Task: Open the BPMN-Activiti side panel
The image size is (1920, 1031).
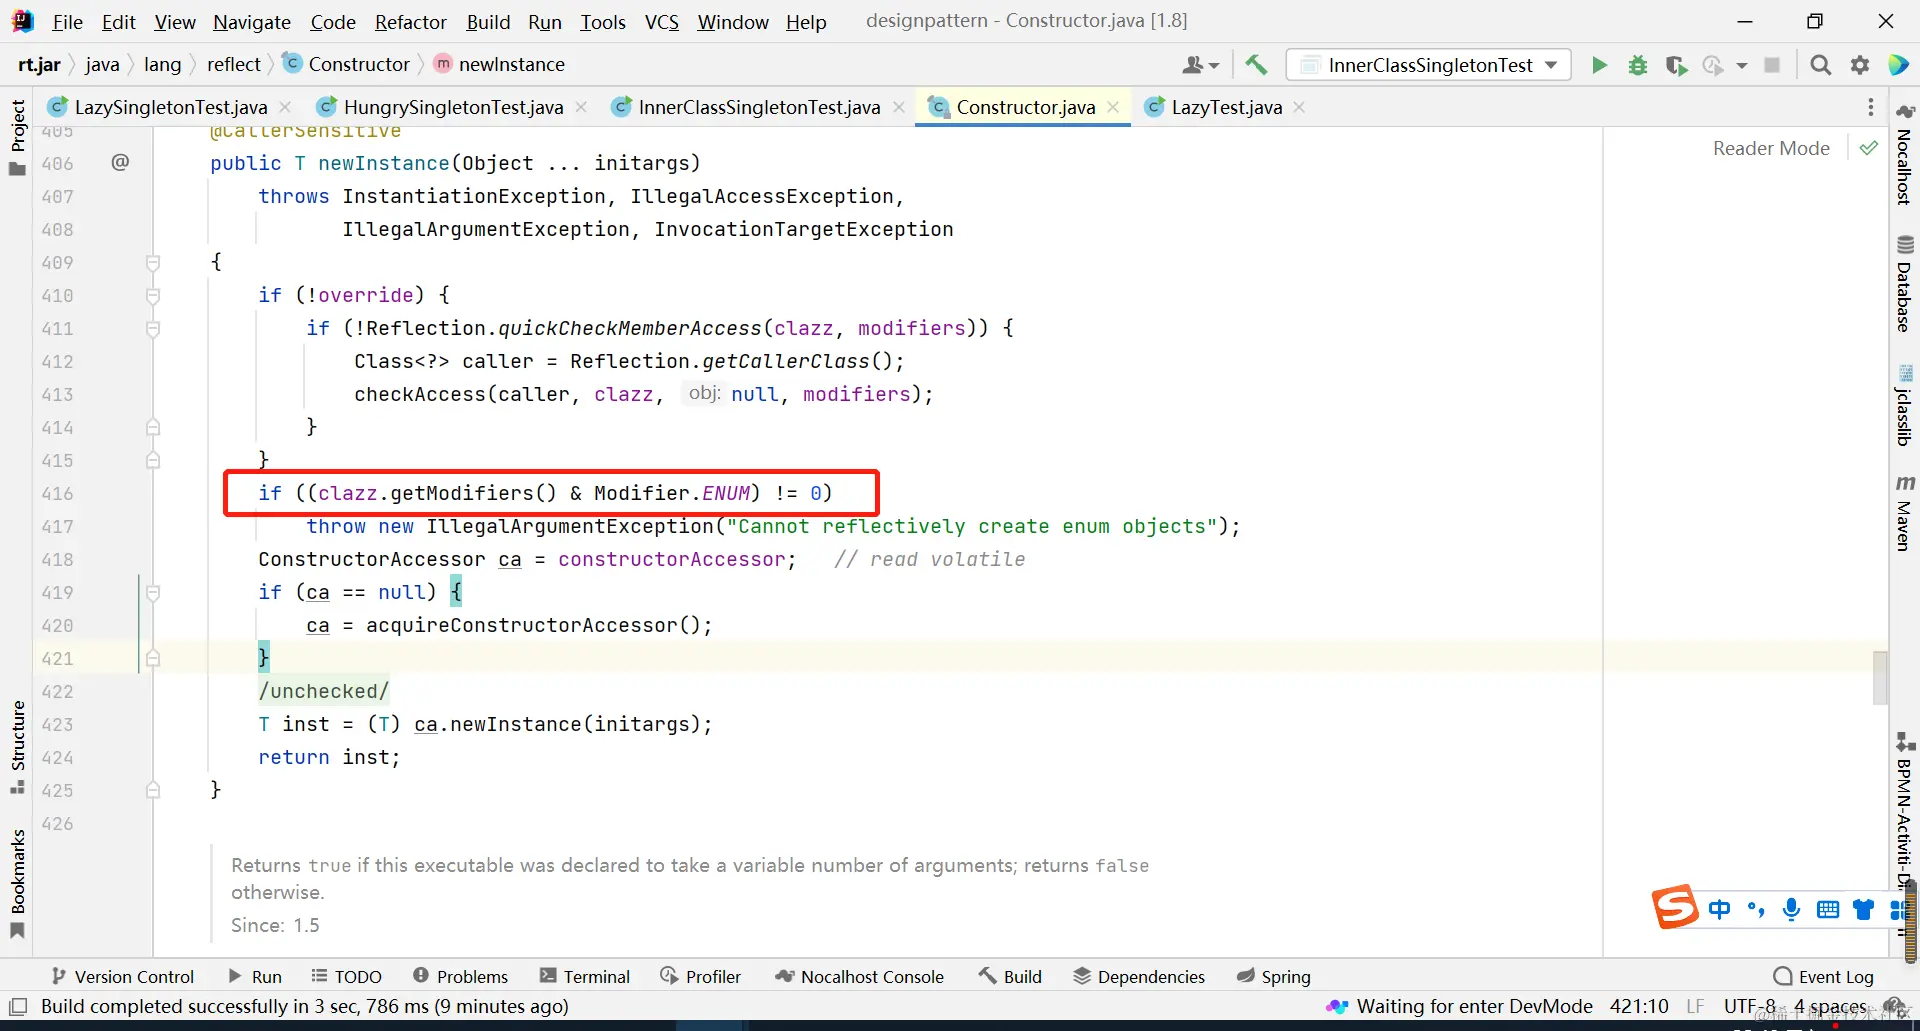Action: (1905, 812)
